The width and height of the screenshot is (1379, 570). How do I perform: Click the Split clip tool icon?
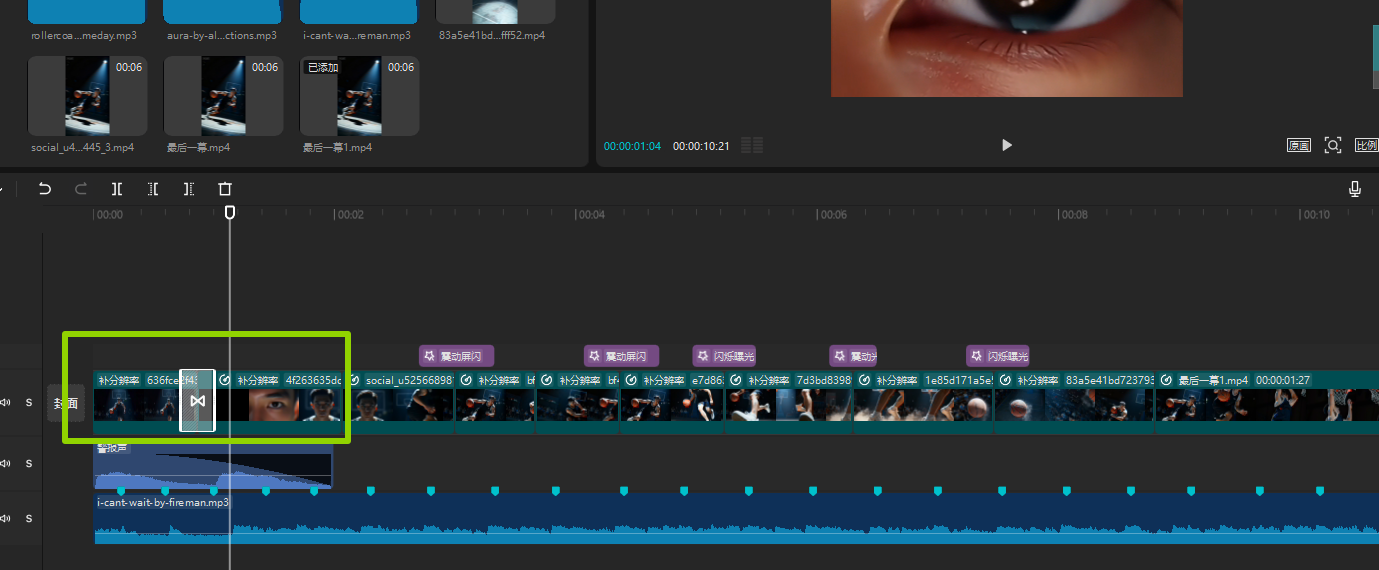[x=117, y=188]
